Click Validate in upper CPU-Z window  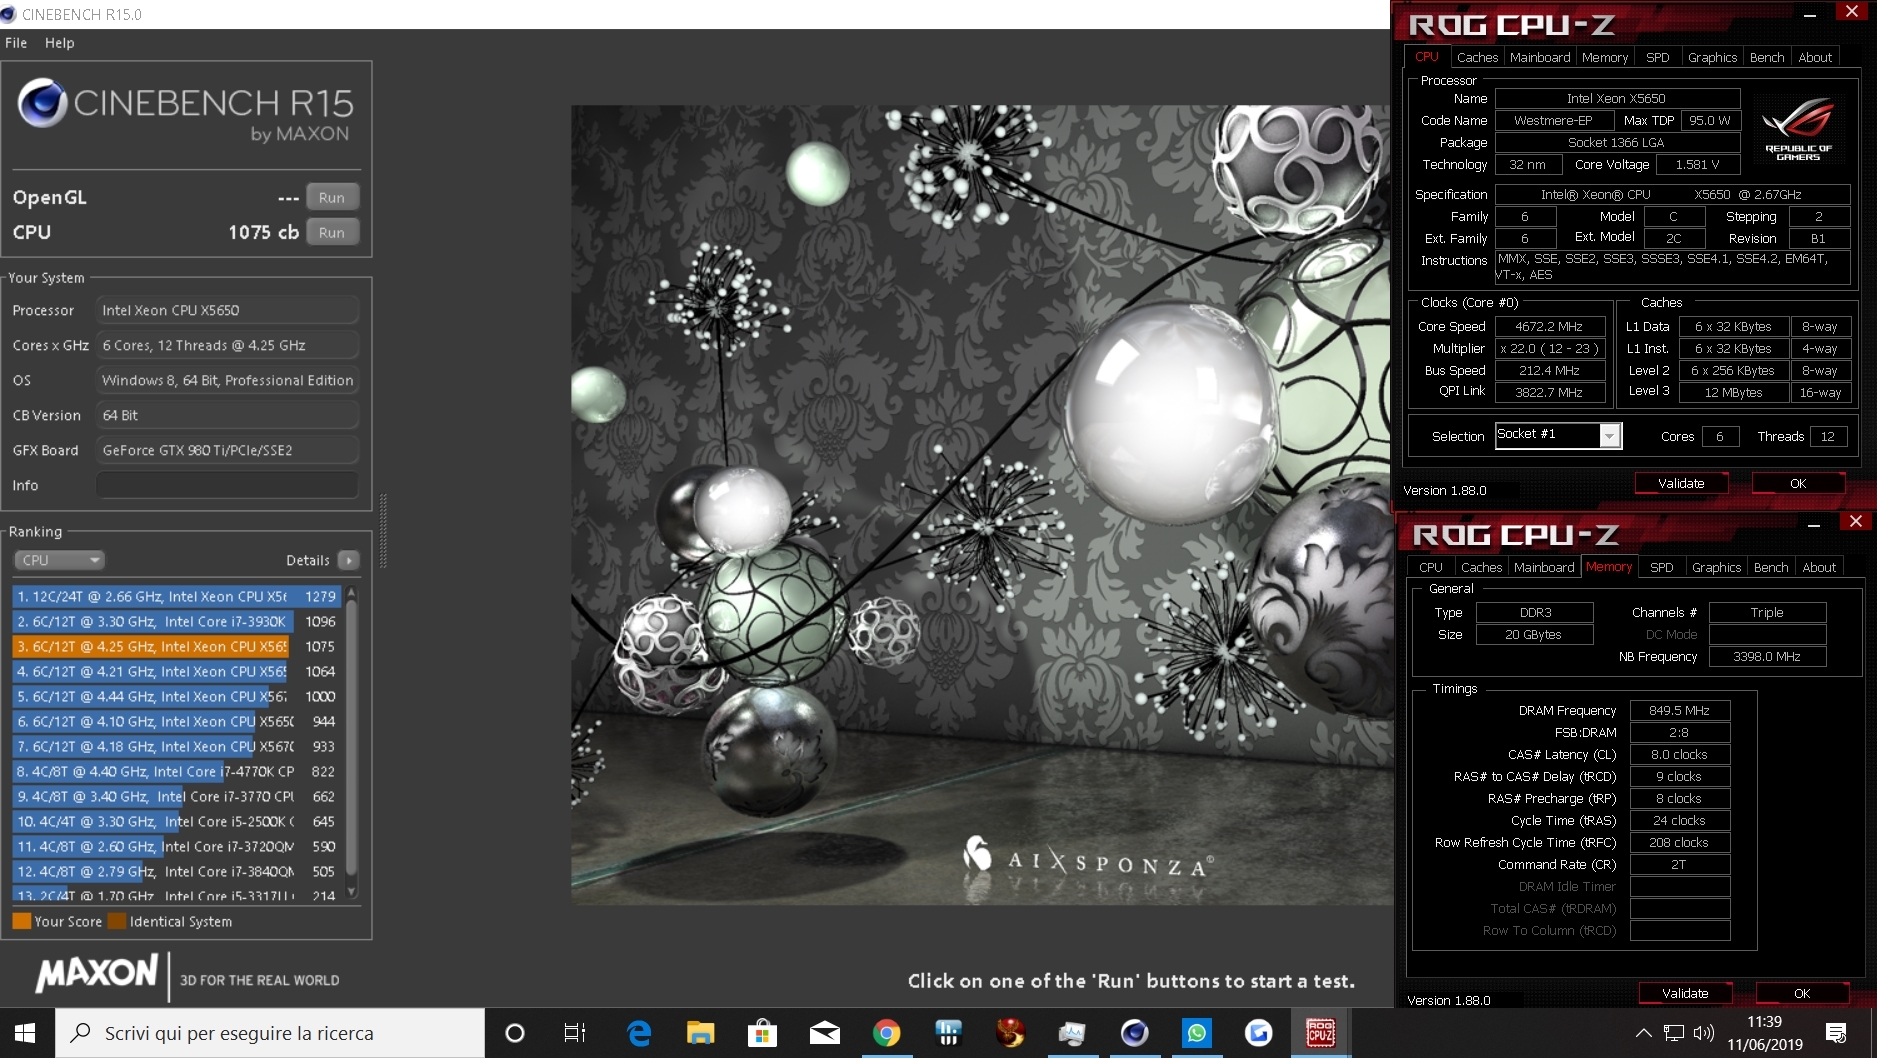click(x=1681, y=483)
